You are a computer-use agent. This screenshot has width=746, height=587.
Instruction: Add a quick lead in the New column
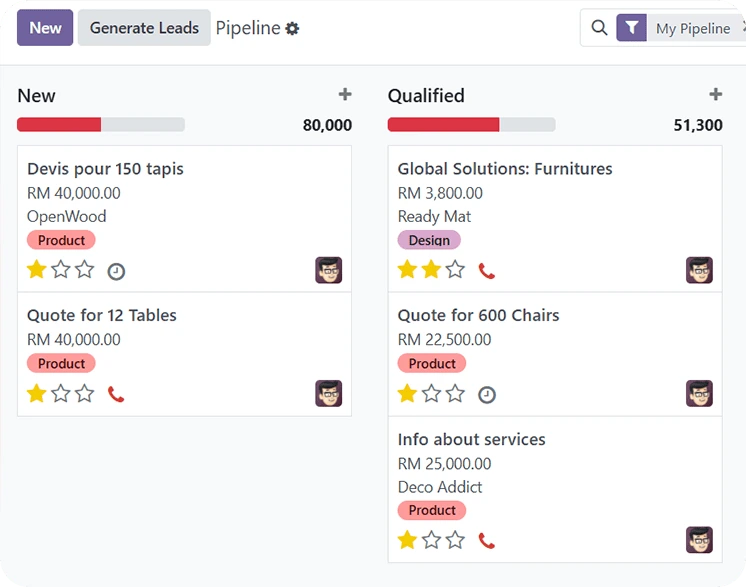345,95
